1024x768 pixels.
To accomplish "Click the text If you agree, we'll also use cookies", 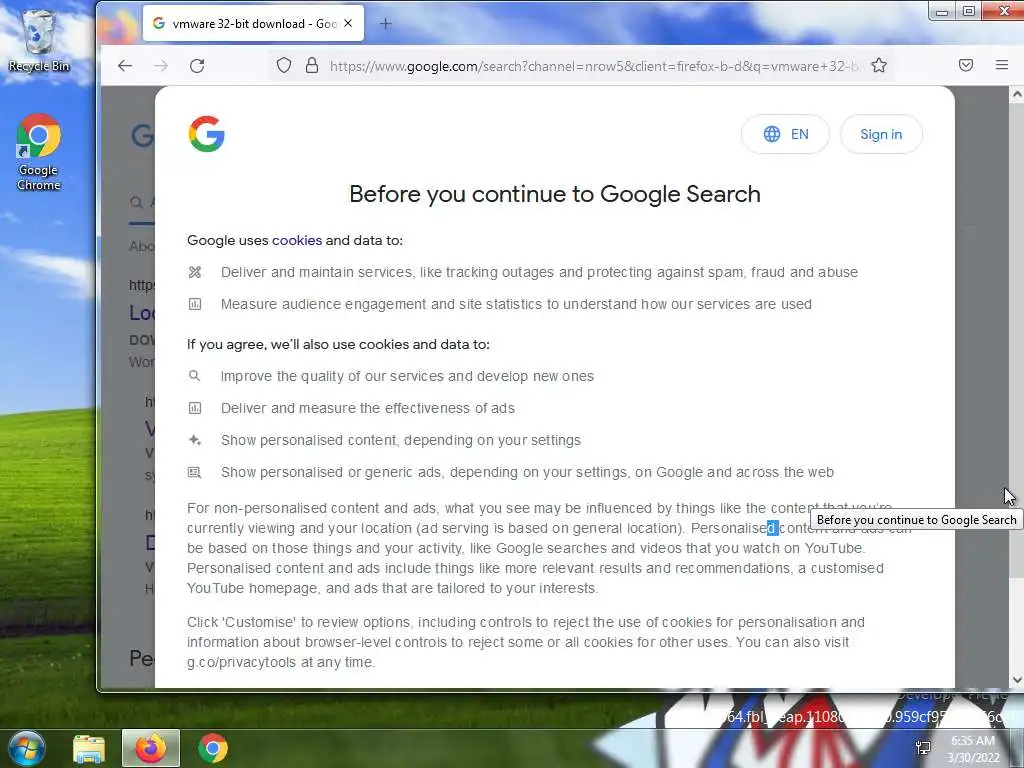I will [x=338, y=344].
